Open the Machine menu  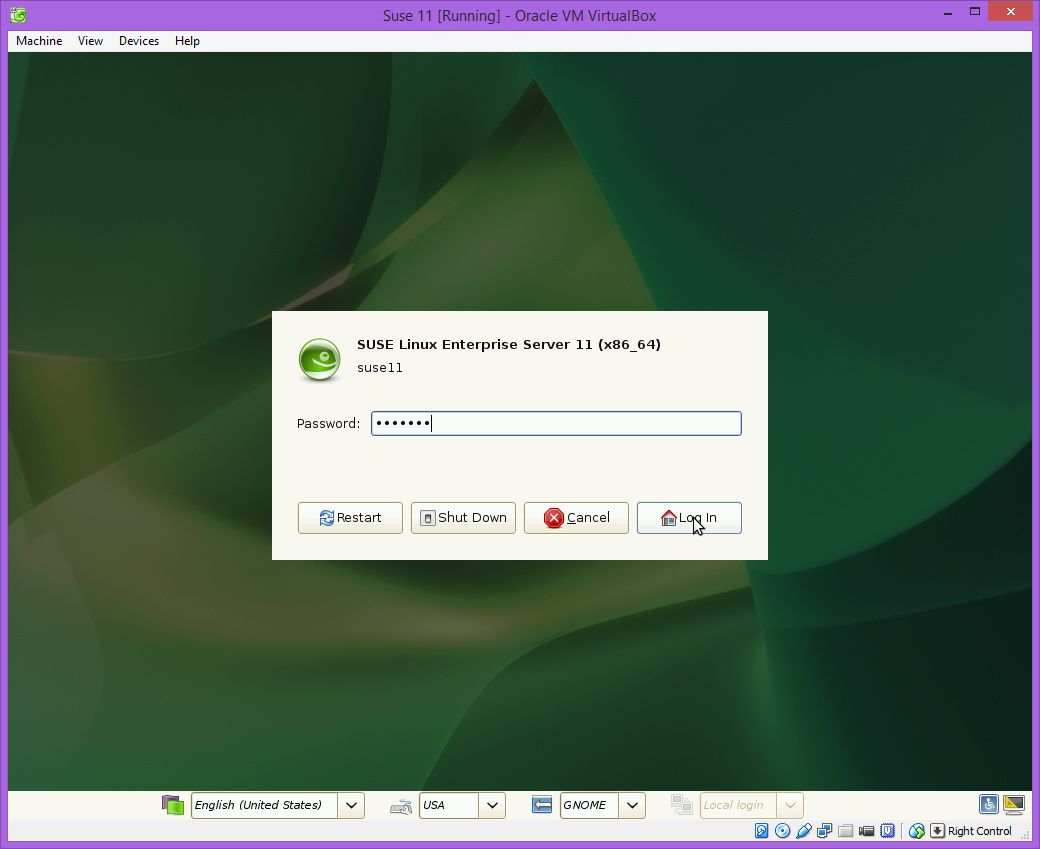(x=39, y=40)
